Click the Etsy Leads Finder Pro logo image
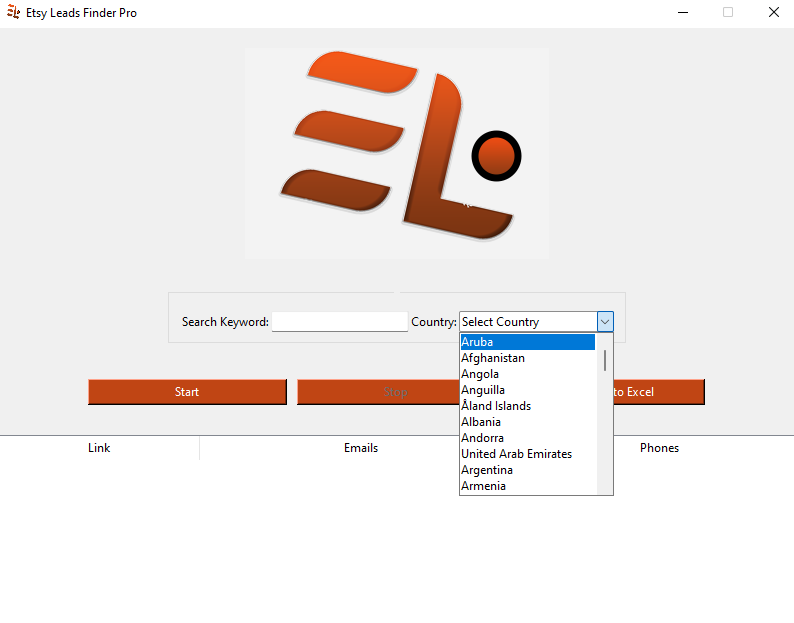Image resolution: width=794 pixels, height=623 pixels. tap(397, 153)
